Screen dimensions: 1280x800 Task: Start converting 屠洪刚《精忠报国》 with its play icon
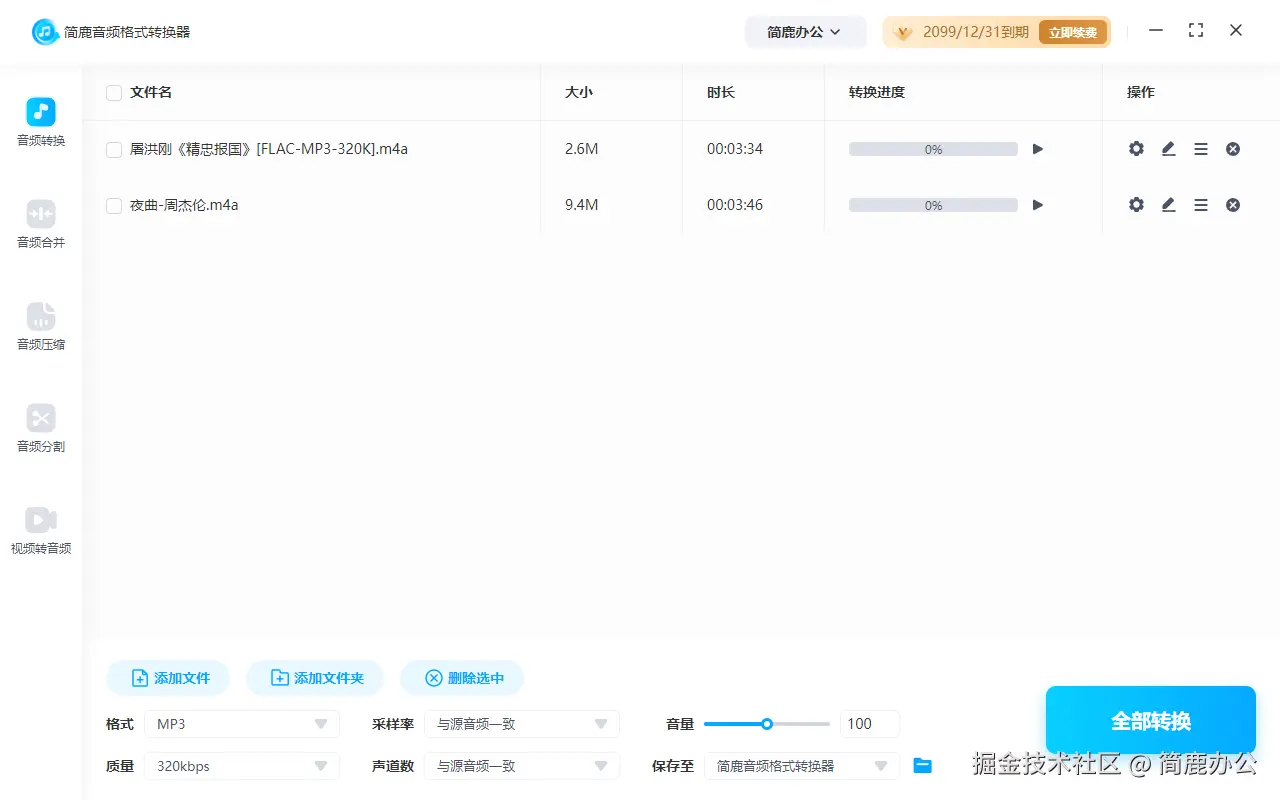point(1037,148)
